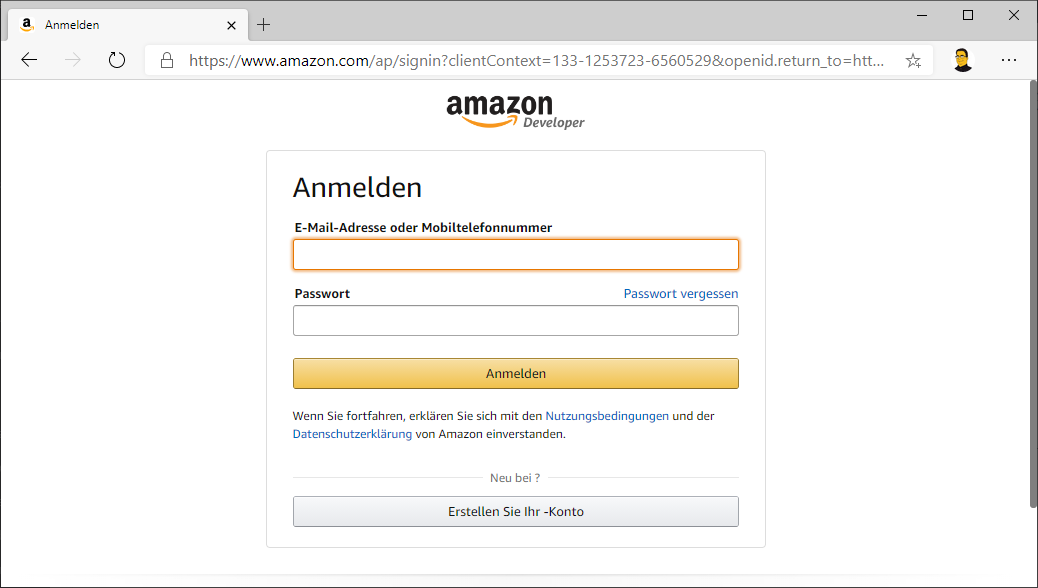The width and height of the screenshot is (1038, 588).
Task: Focus the E-Mail-Adresse input field
Action: coord(515,255)
